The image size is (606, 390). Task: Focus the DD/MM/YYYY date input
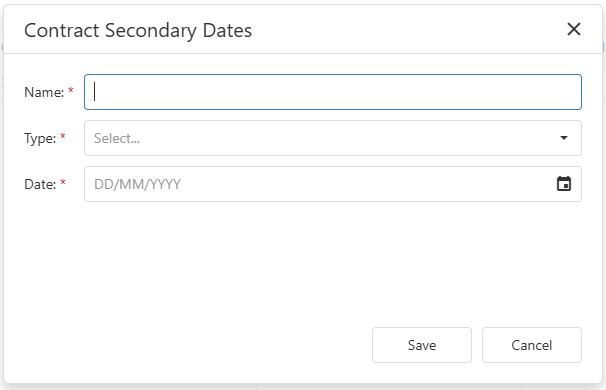point(333,184)
